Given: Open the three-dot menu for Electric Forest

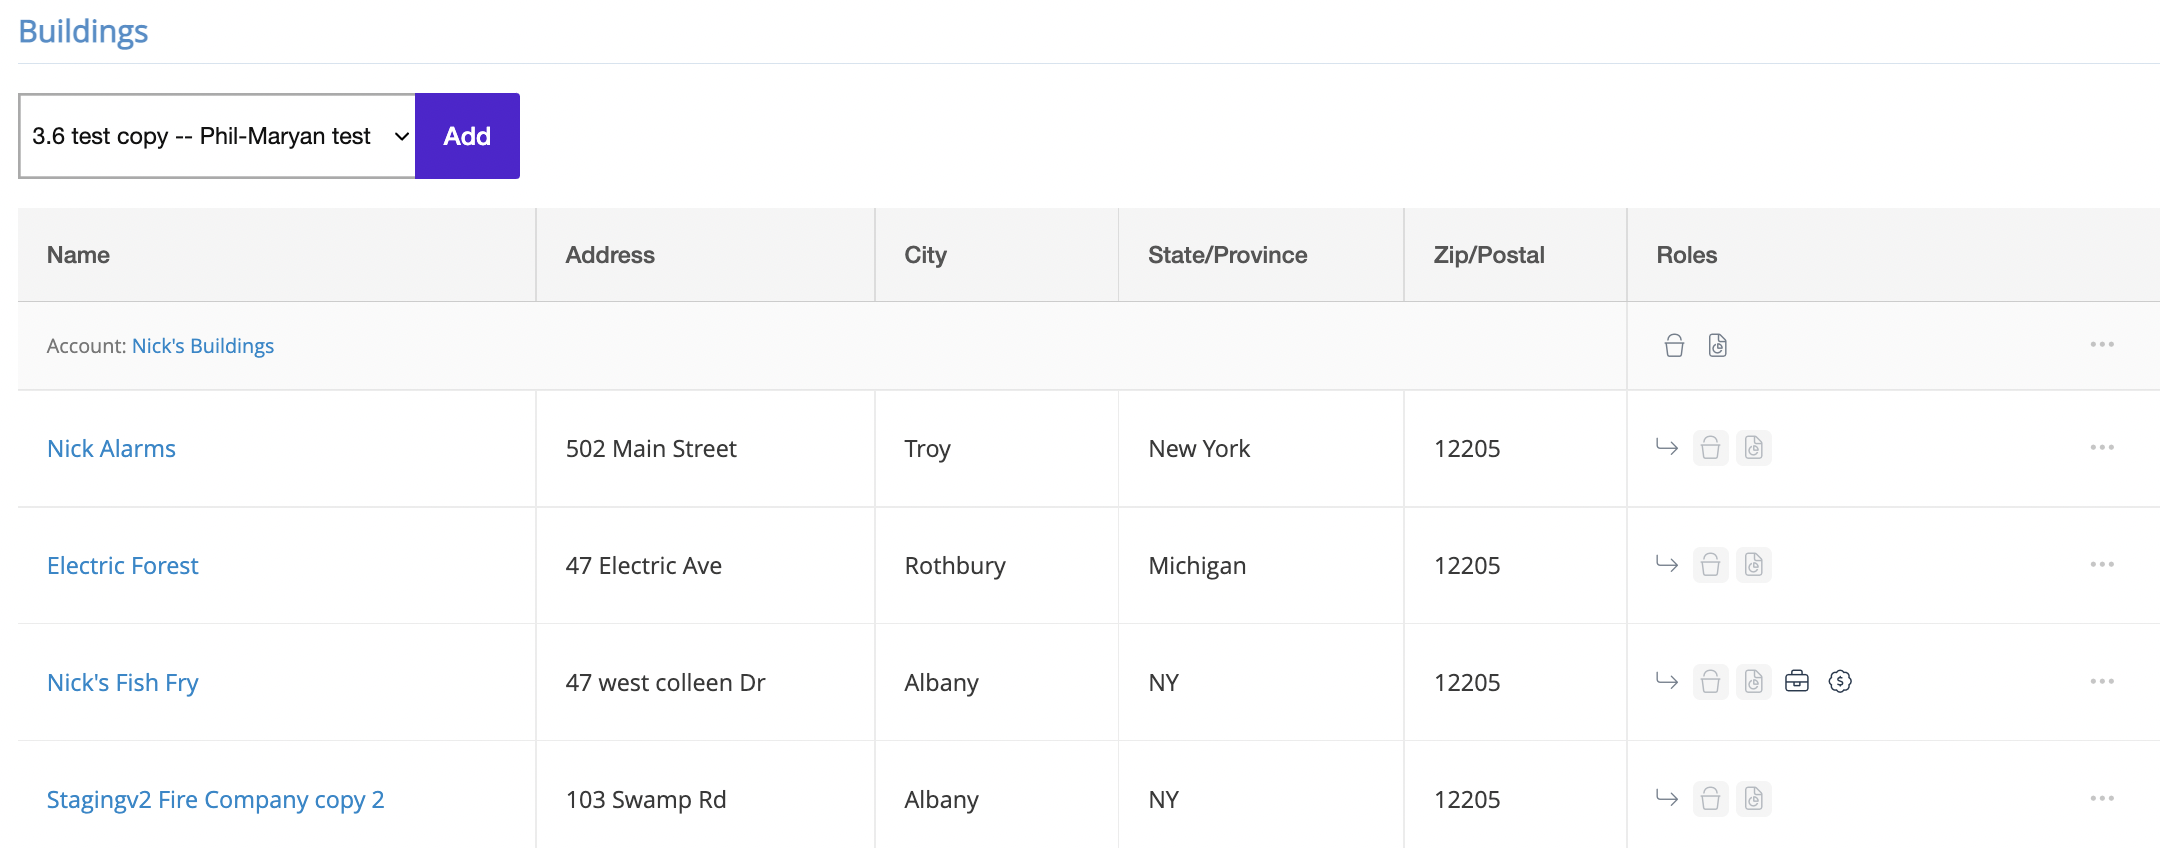Looking at the screenshot, I should [2102, 565].
